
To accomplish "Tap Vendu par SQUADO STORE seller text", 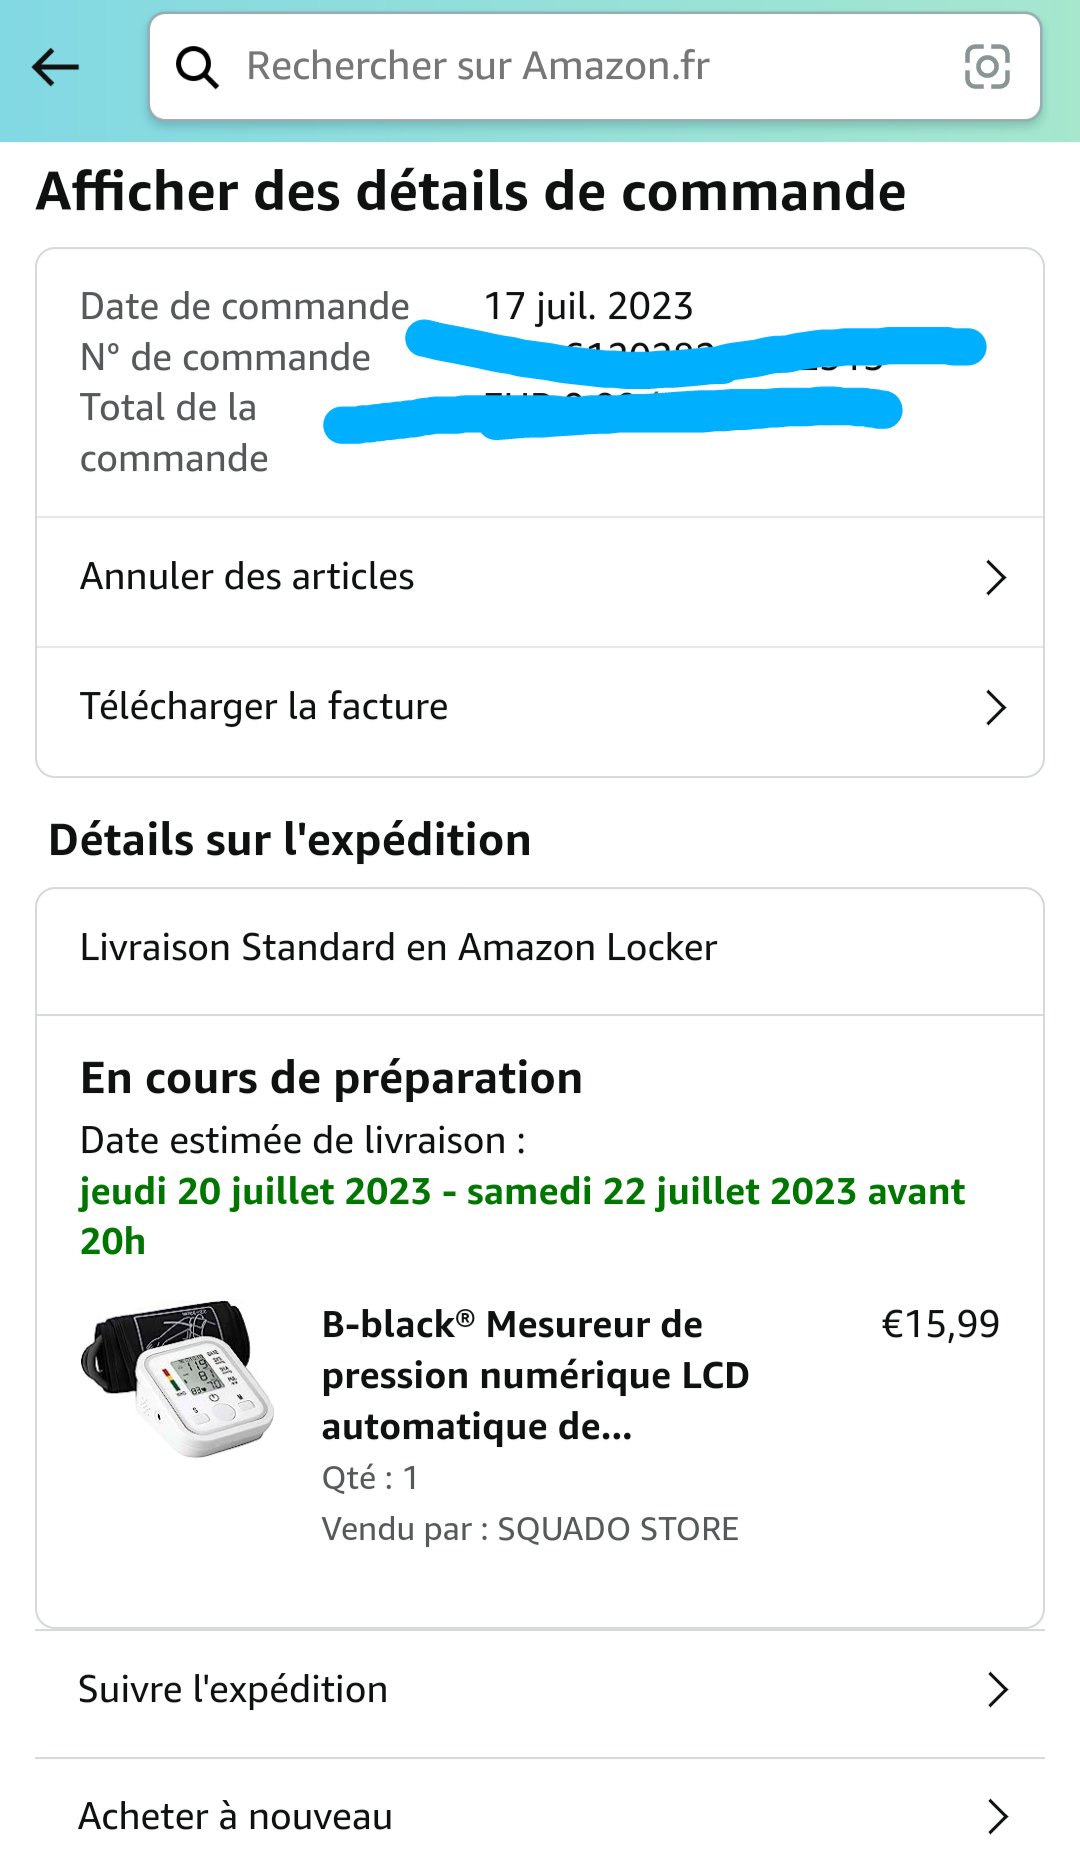I will click(530, 1529).
